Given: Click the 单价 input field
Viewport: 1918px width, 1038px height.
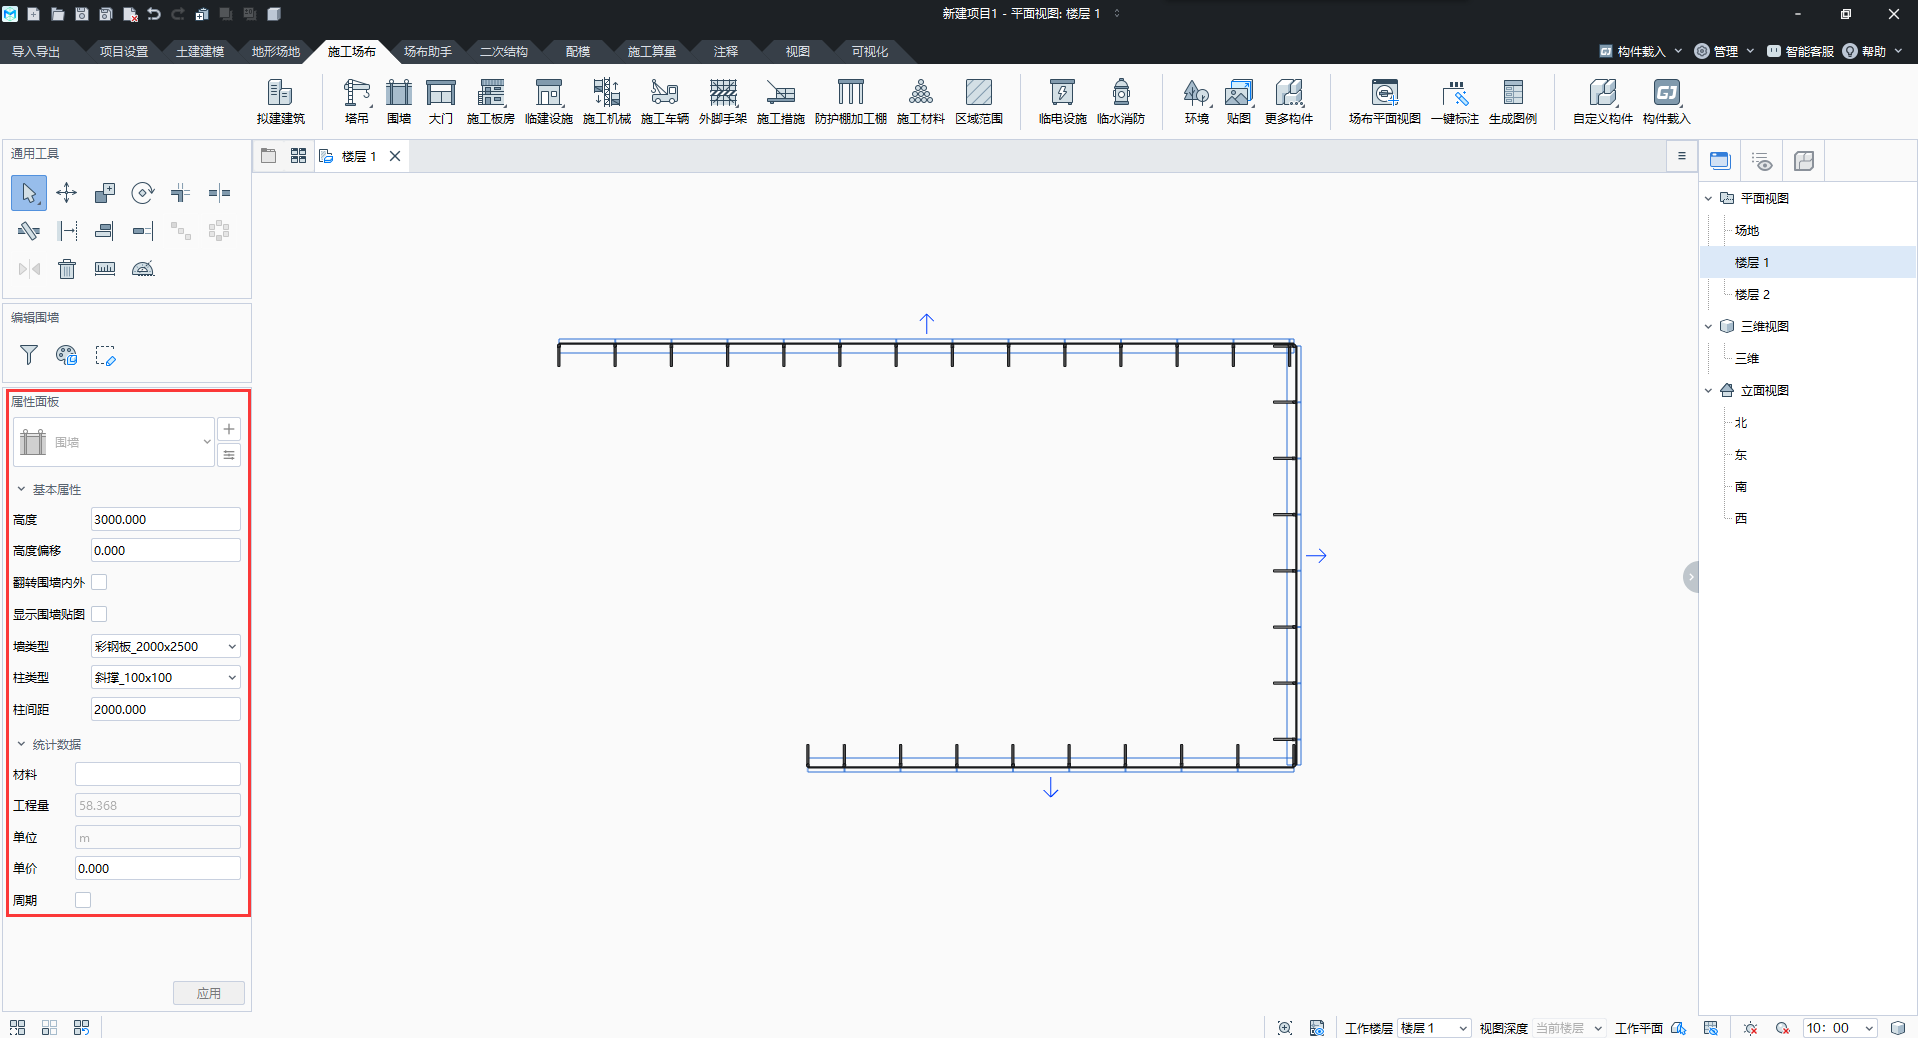Looking at the screenshot, I should tap(158, 868).
